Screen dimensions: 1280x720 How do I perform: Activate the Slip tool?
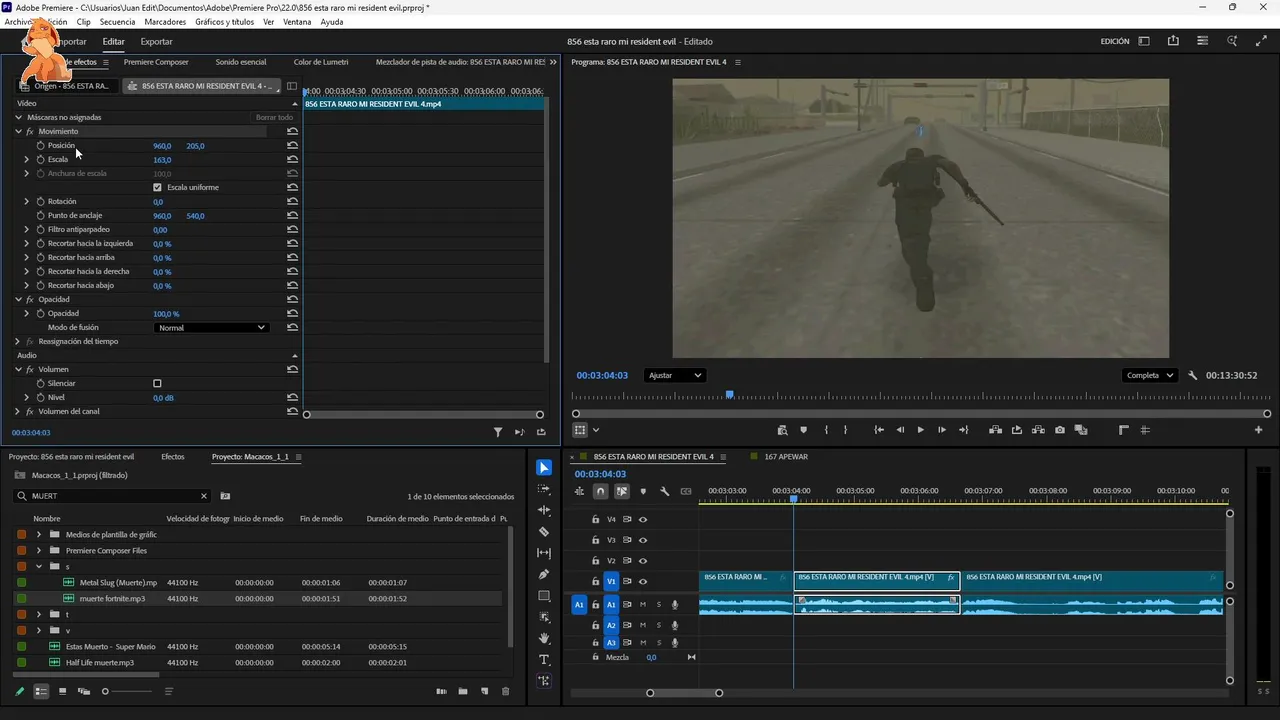tap(544, 553)
